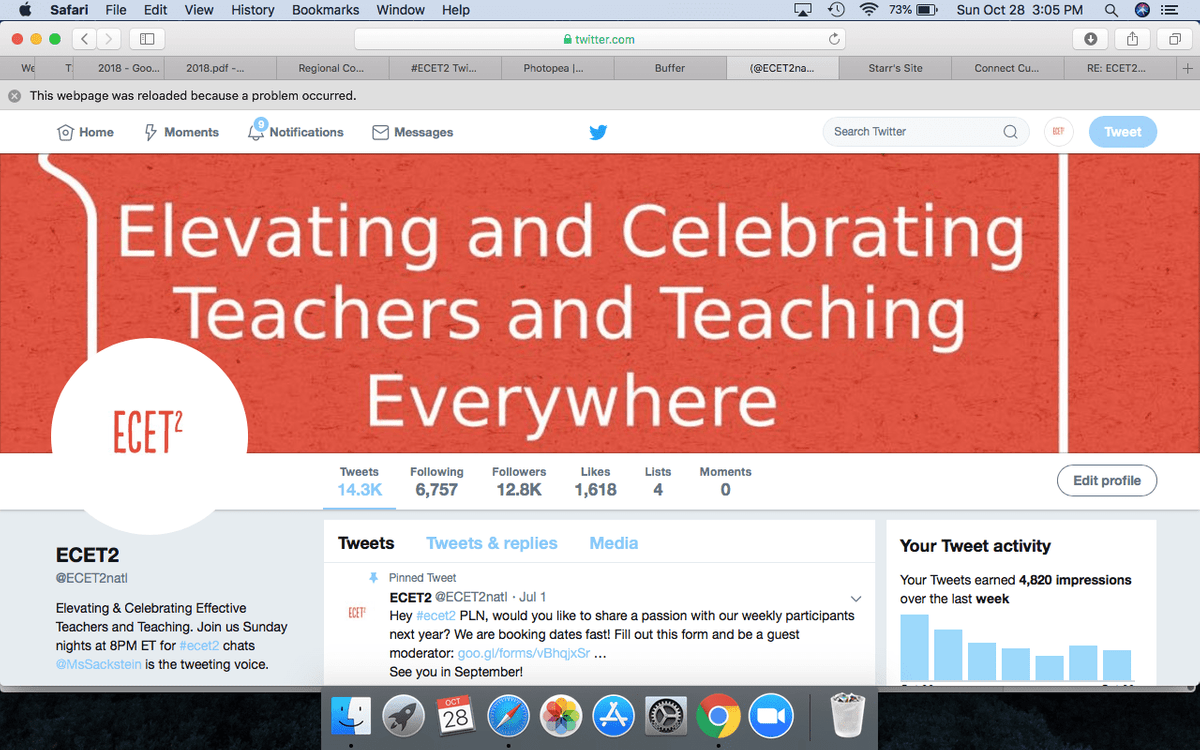Open Safari's downloads button

point(1090,39)
